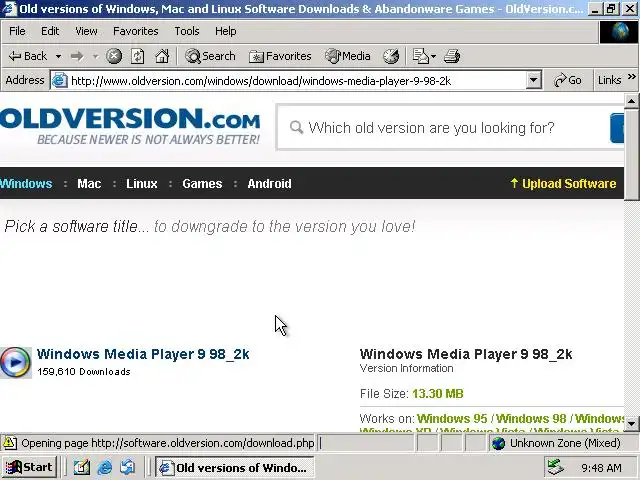Open the Favorites toolbar button
Viewport: 640px width, 480px height.
280,56
